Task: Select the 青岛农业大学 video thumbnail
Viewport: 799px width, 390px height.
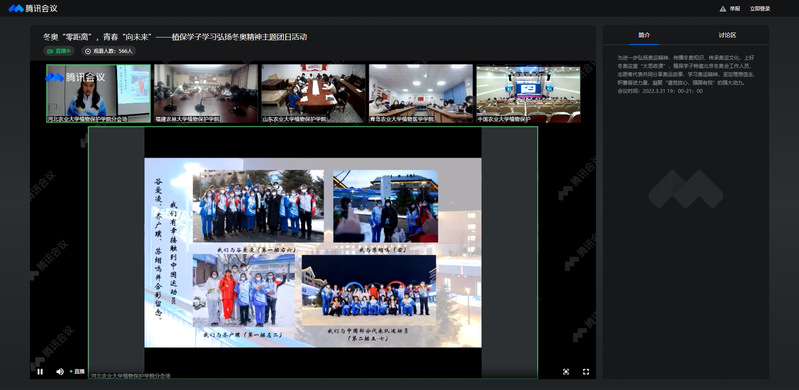Action: (421, 93)
